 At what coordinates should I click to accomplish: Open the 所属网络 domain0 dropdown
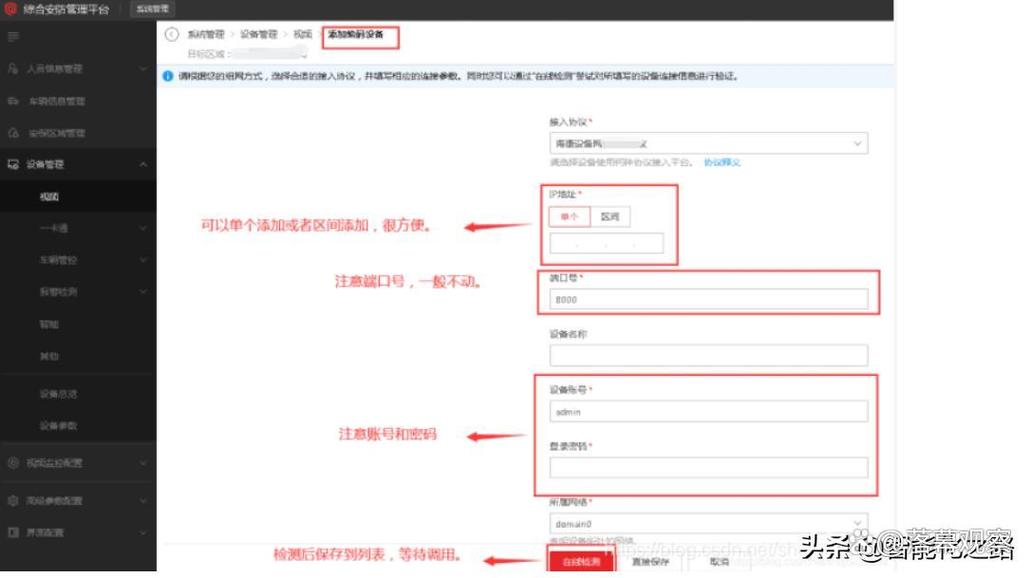(x=708, y=523)
